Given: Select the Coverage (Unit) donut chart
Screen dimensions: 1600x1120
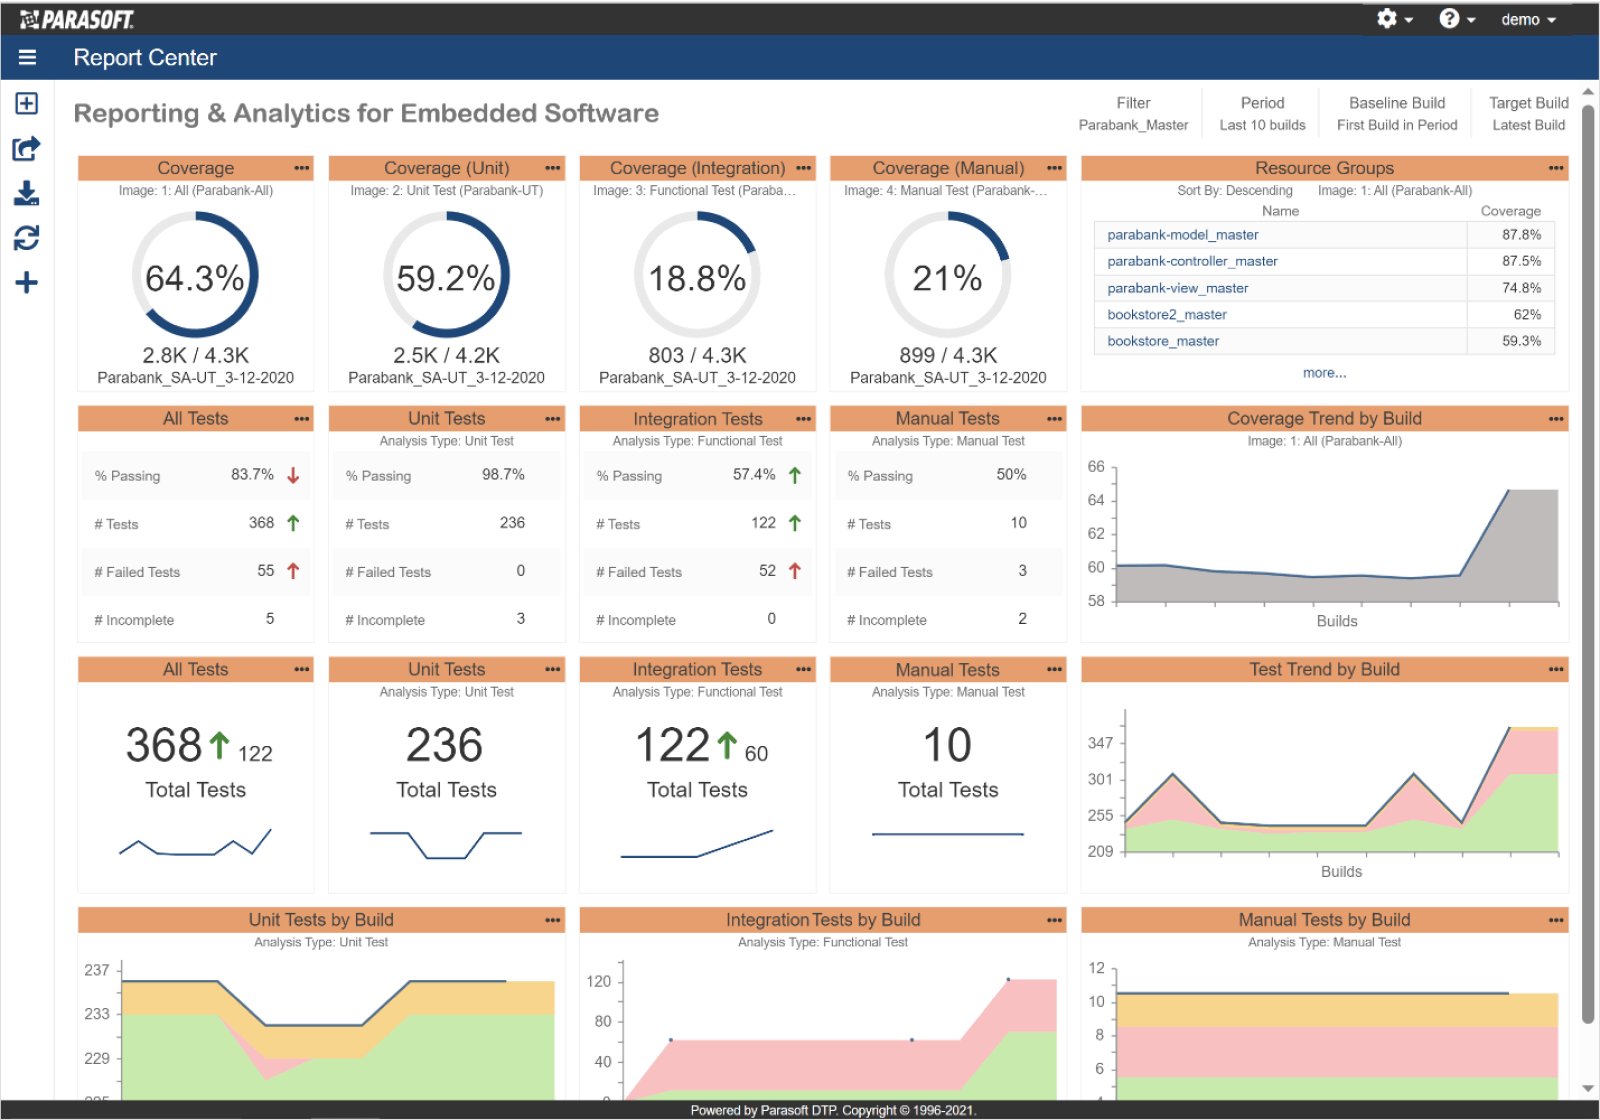Looking at the screenshot, I should 445,277.
